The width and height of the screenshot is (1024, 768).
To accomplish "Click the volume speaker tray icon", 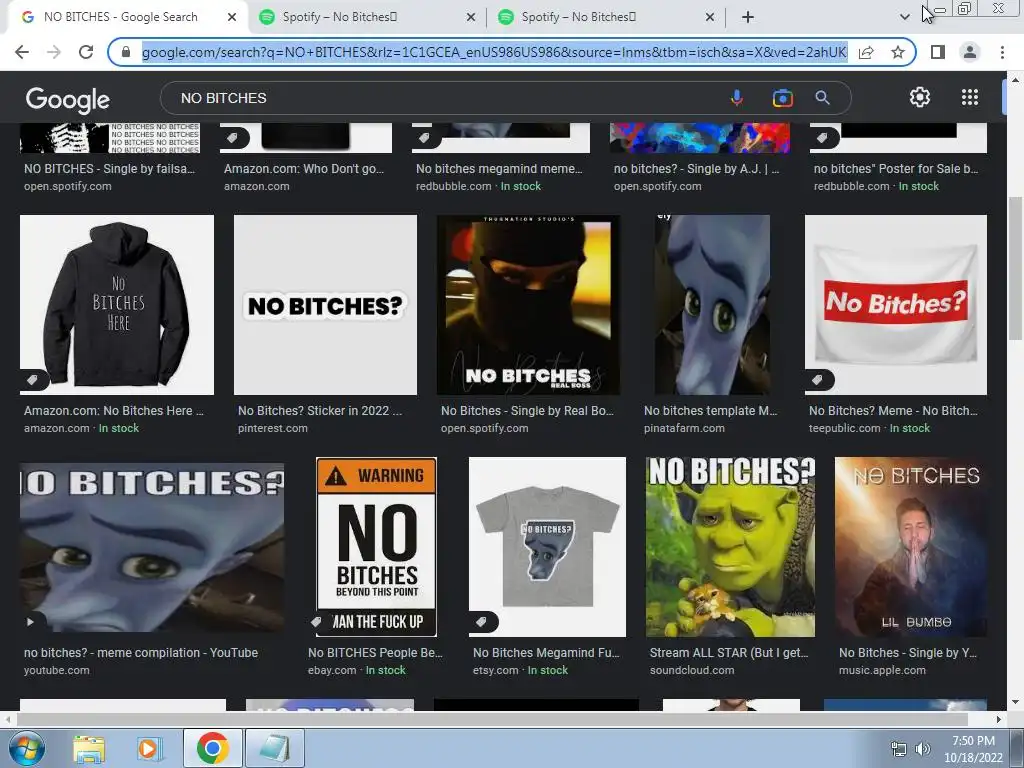I will [923, 750].
